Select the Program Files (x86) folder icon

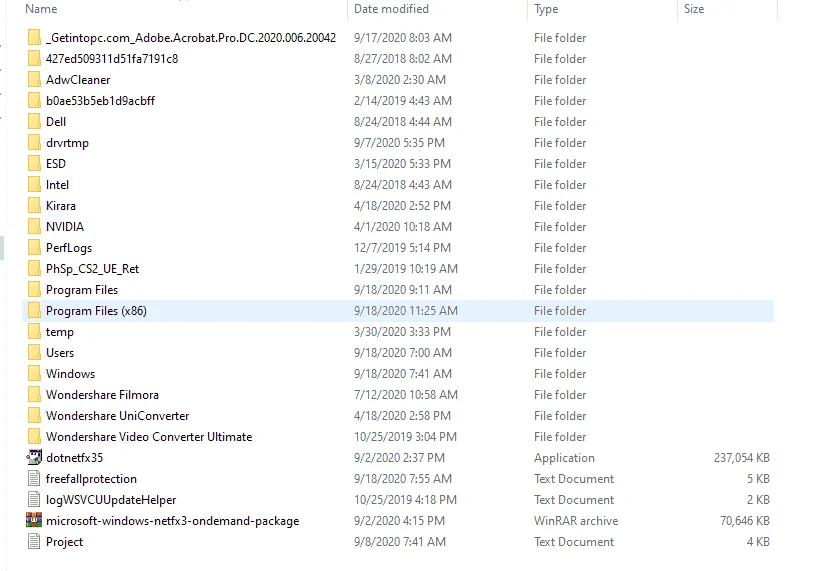click(34, 310)
